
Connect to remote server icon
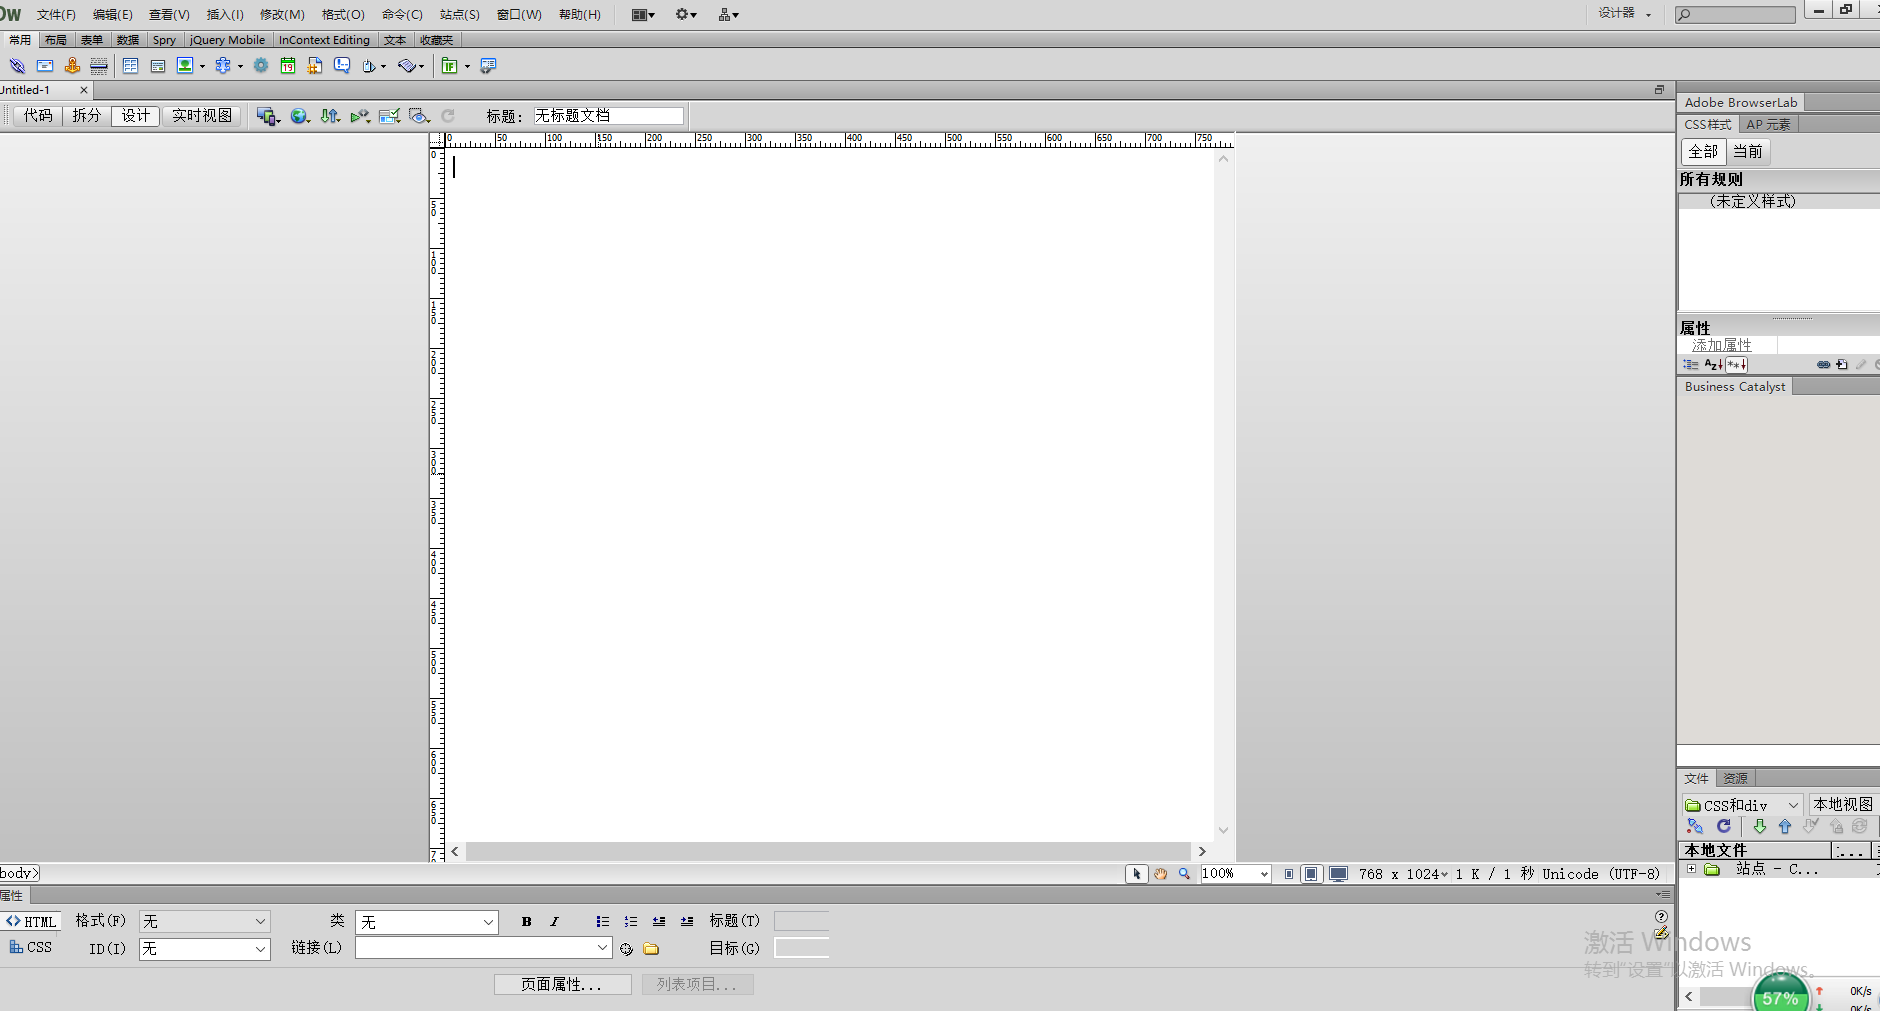pyautogui.click(x=1694, y=827)
